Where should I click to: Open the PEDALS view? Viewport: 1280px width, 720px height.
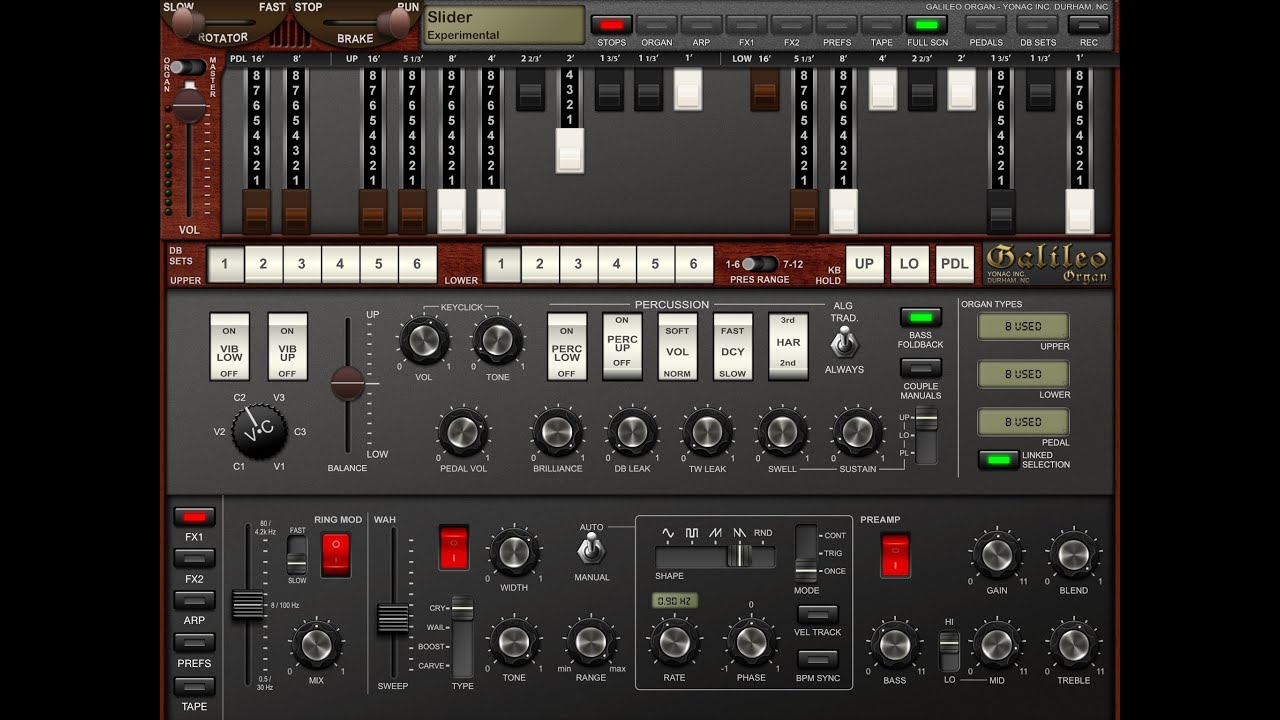tap(986, 25)
